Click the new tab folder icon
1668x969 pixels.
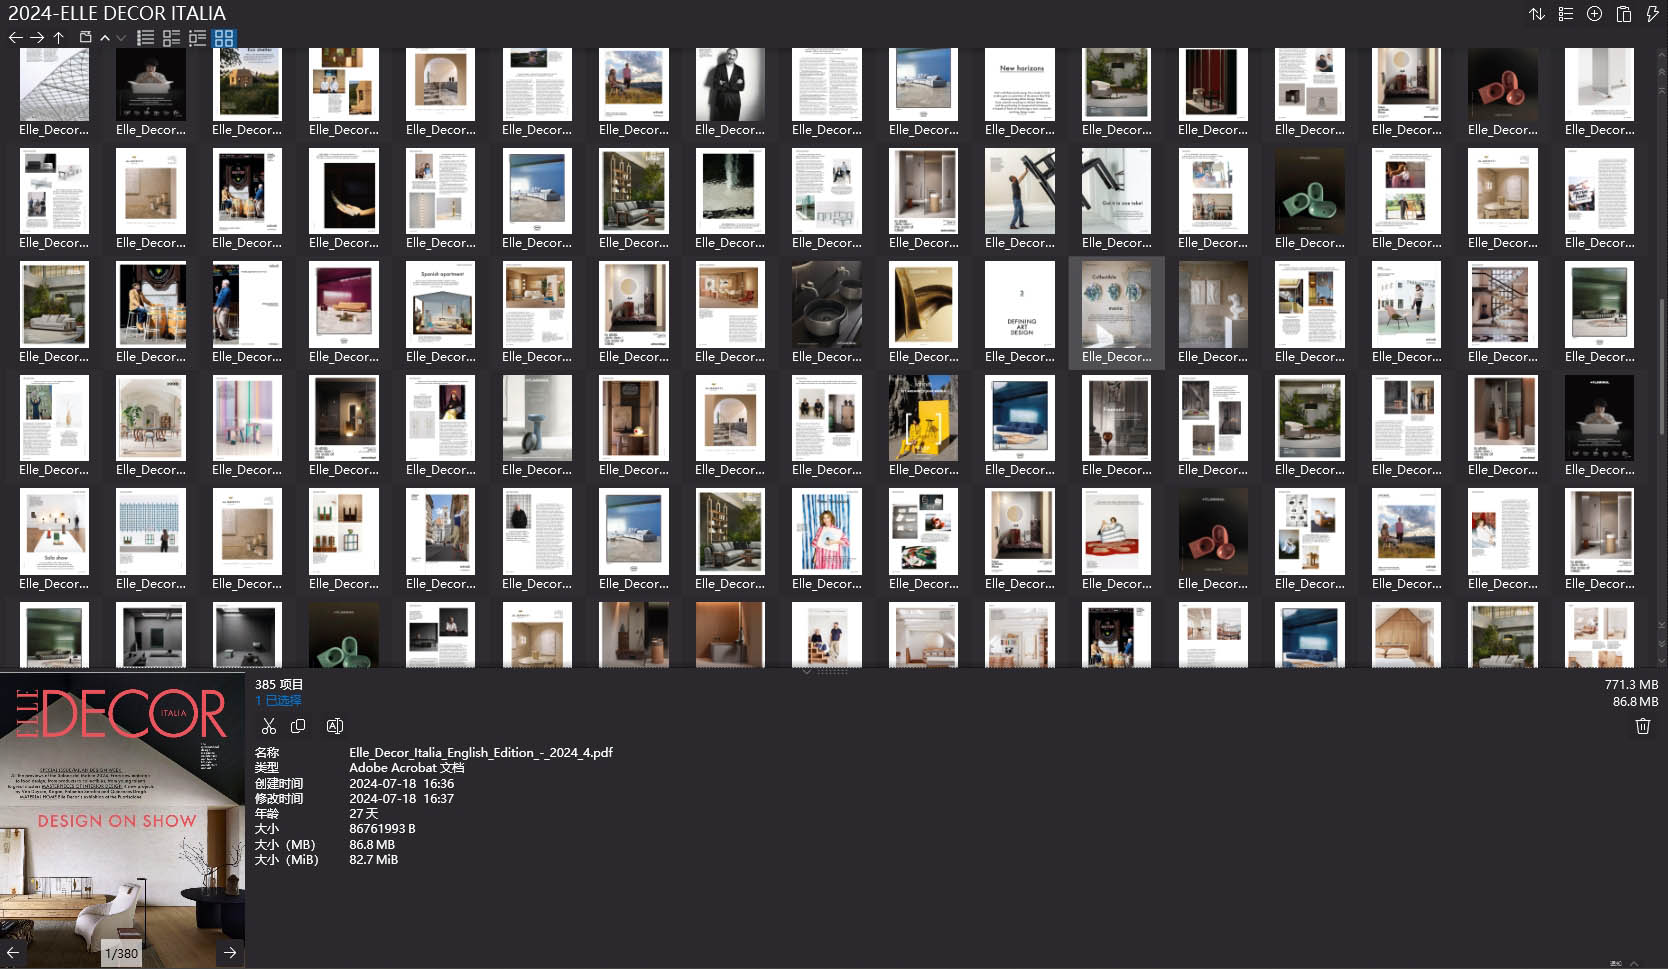[x=85, y=38]
